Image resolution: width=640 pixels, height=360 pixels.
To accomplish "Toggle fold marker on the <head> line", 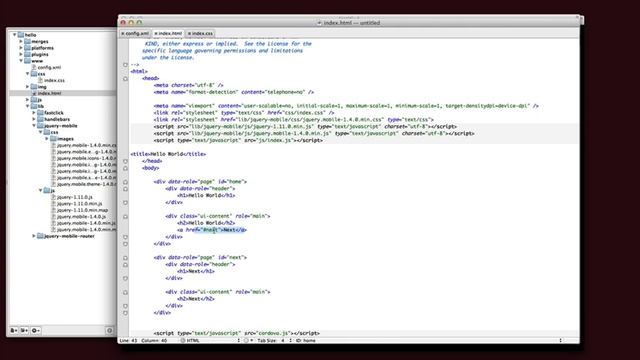I will pos(125,78).
